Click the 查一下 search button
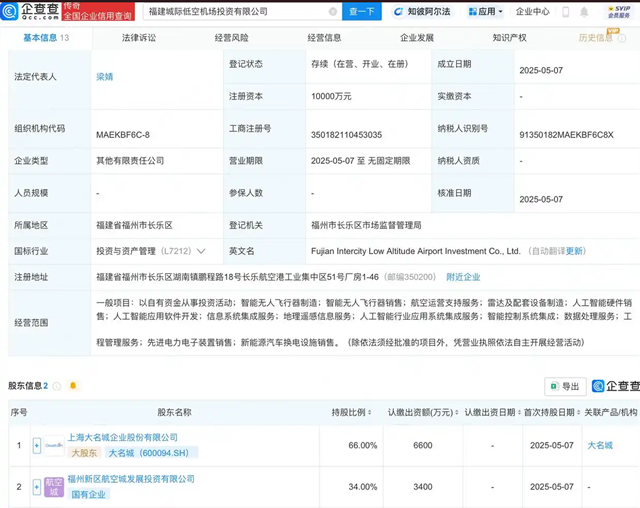640x508 pixels. (x=362, y=11)
